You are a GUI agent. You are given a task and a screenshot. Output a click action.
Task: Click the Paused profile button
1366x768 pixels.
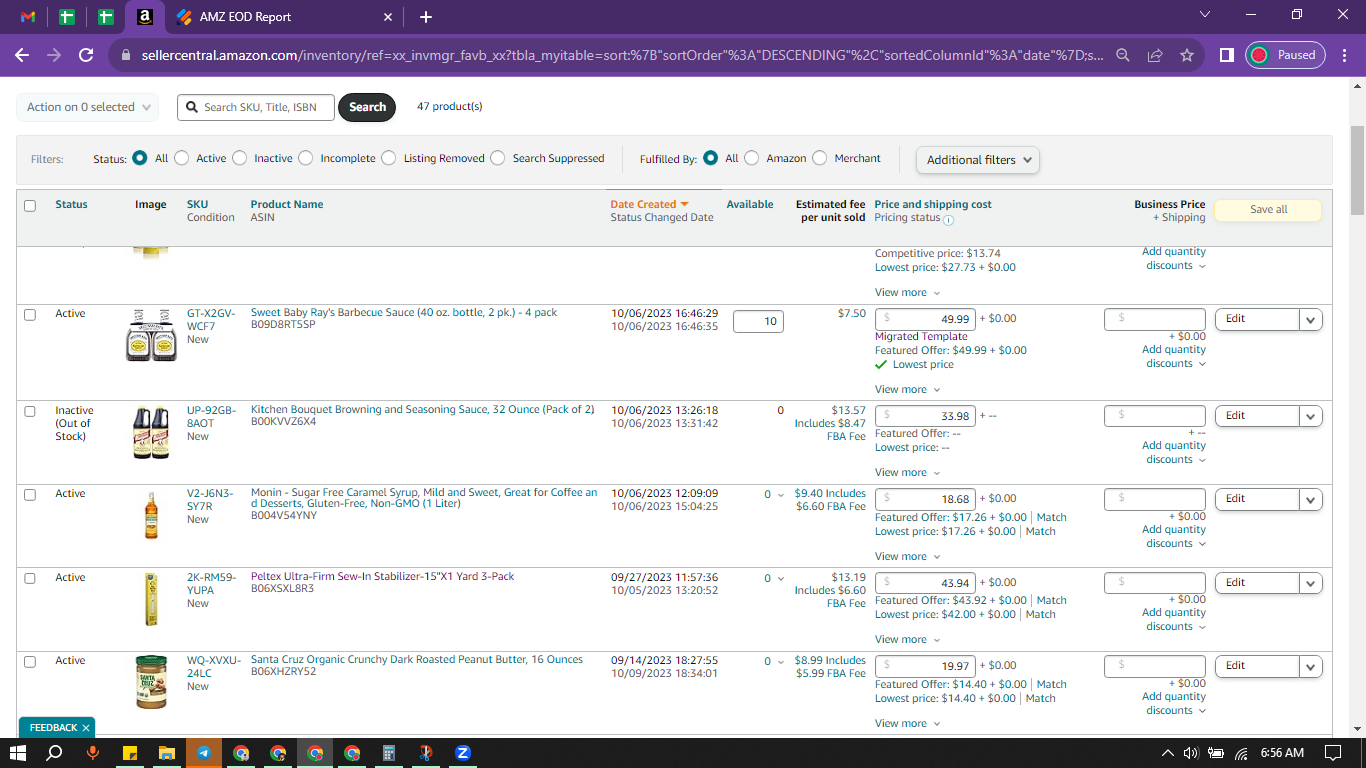click(x=1286, y=56)
